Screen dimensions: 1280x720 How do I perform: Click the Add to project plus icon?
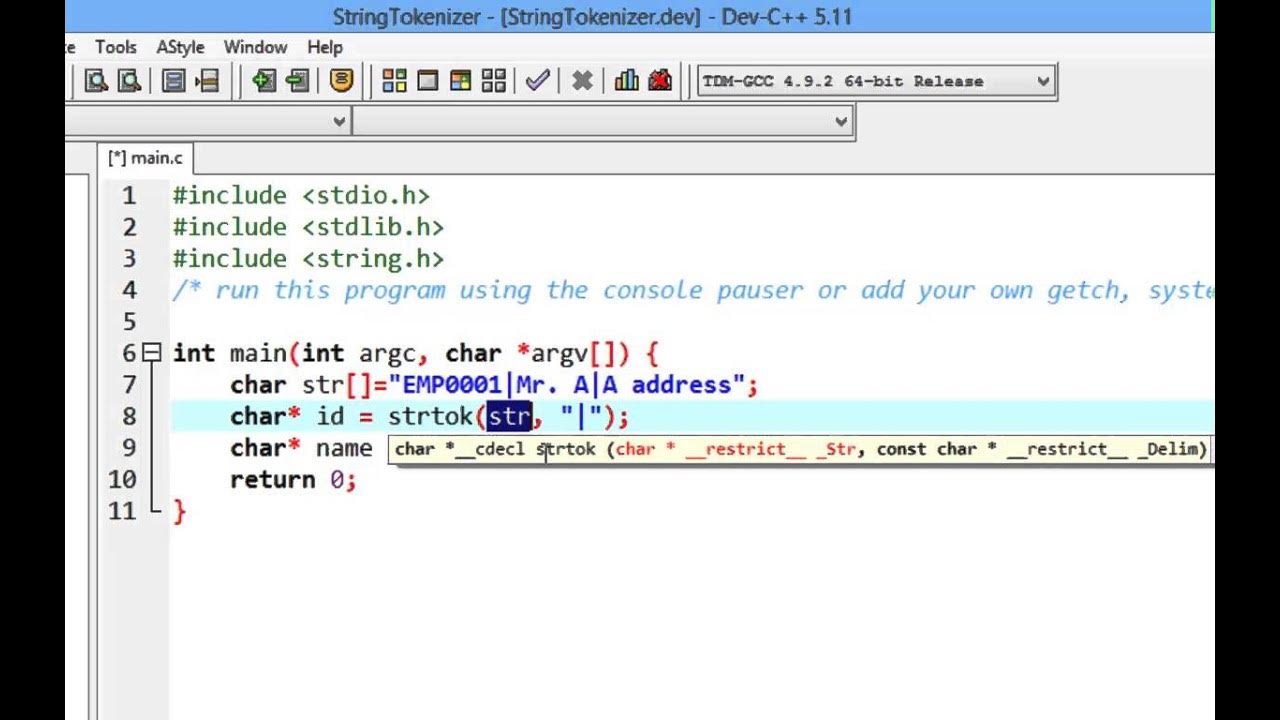tap(263, 81)
